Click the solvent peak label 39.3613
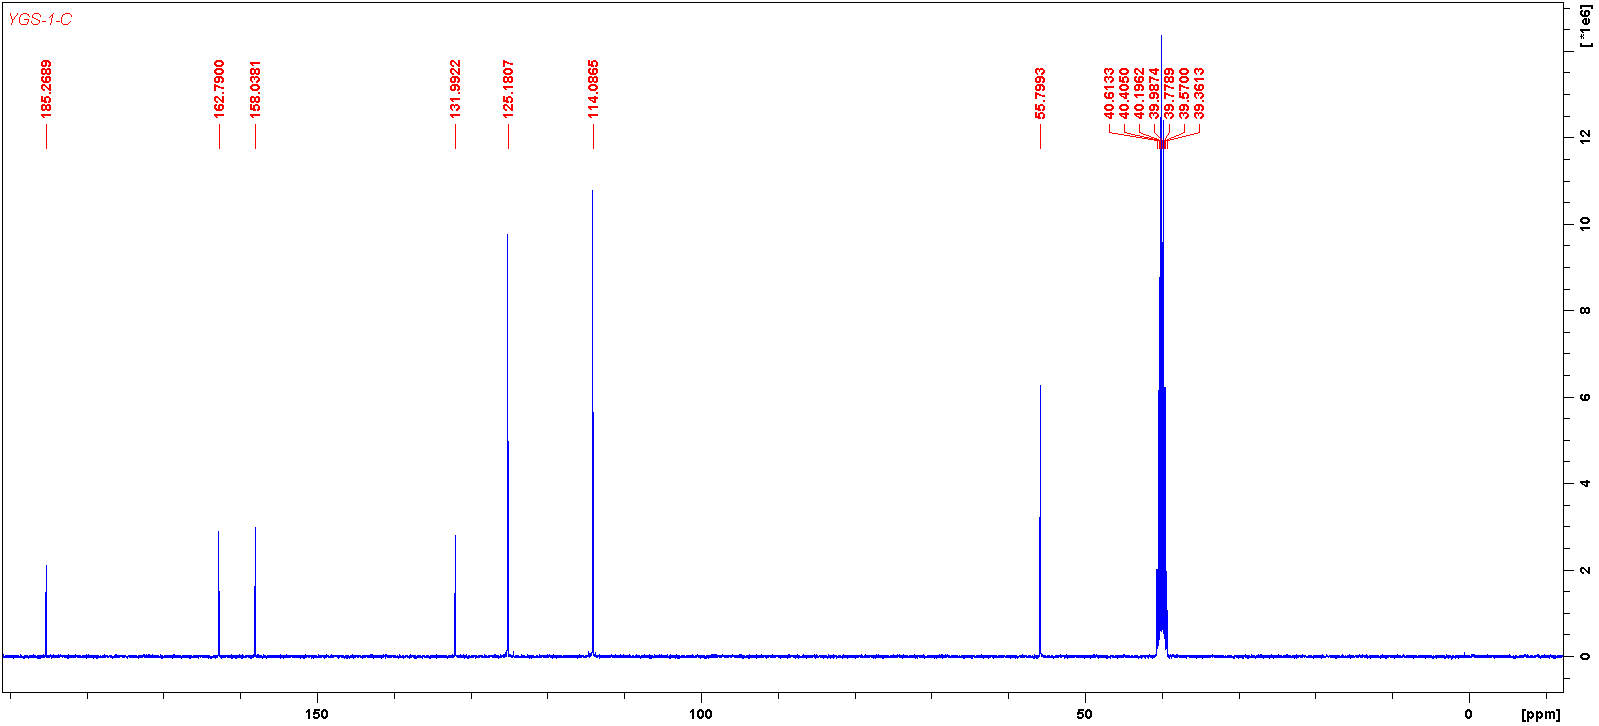The image size is (1599, 726). point(1199,93)
